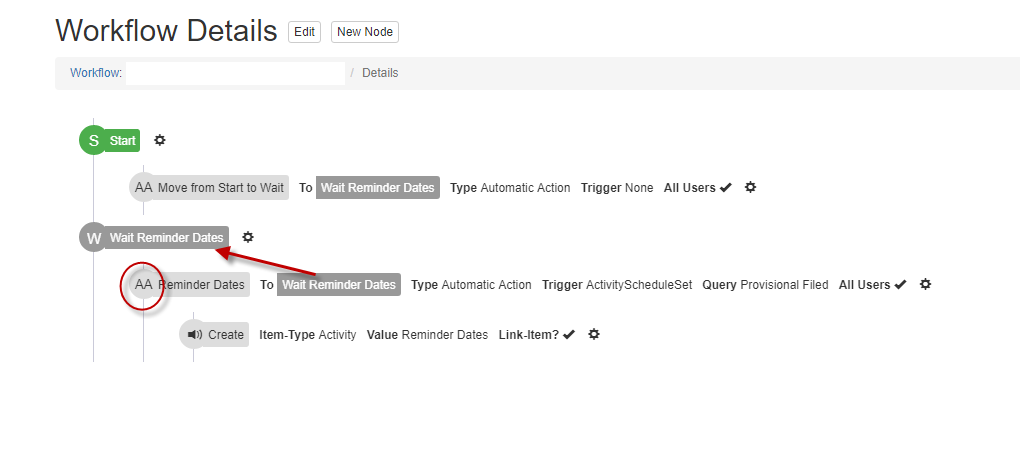
Task: Click the blank workflow name field in breadcrumb
Action: pyautogui.click(x=235, y=73)
